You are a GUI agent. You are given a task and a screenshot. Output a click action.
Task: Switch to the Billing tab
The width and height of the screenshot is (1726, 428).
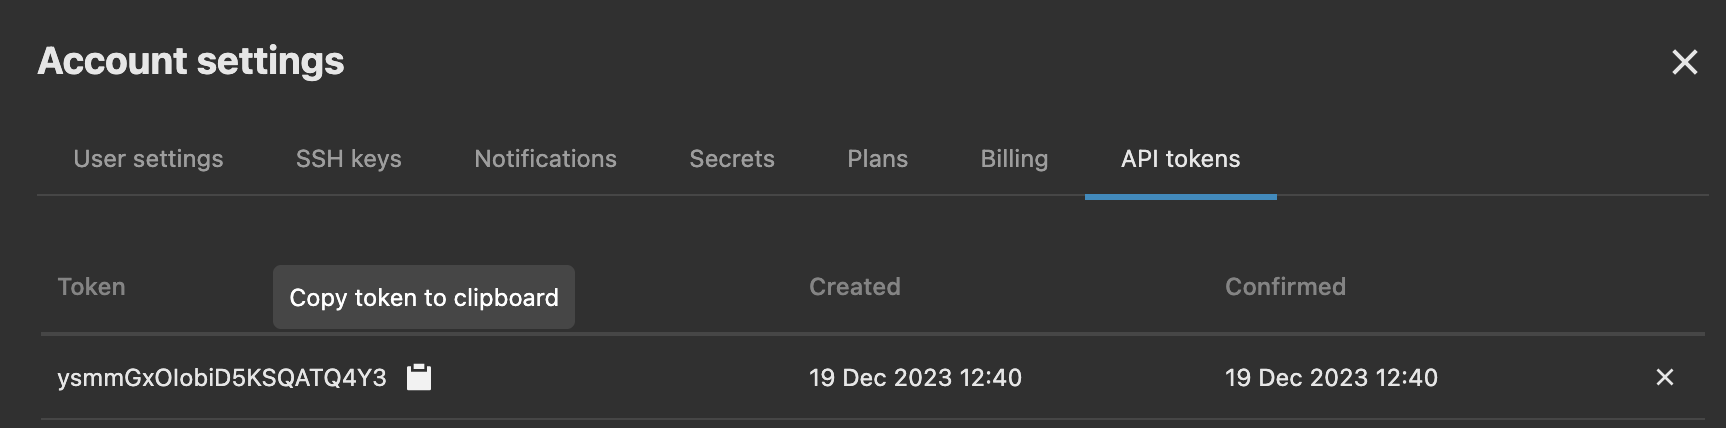tap(1014, 159)
